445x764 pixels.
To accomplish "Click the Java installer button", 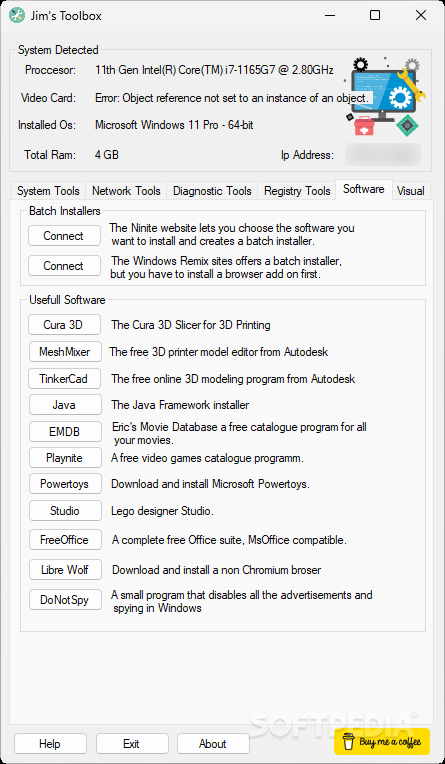I will pyautogui.click(x=65, y=405).
